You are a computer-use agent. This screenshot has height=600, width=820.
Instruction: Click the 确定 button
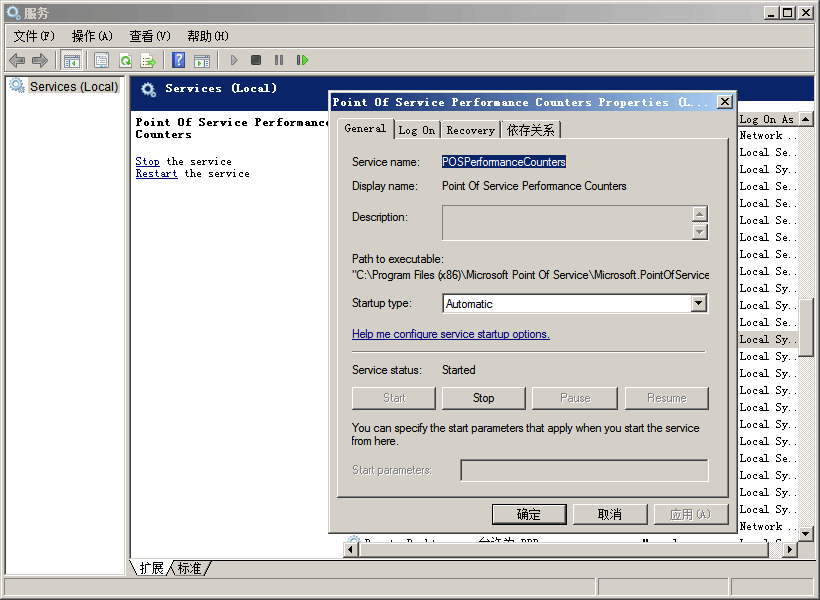(529, 514)
